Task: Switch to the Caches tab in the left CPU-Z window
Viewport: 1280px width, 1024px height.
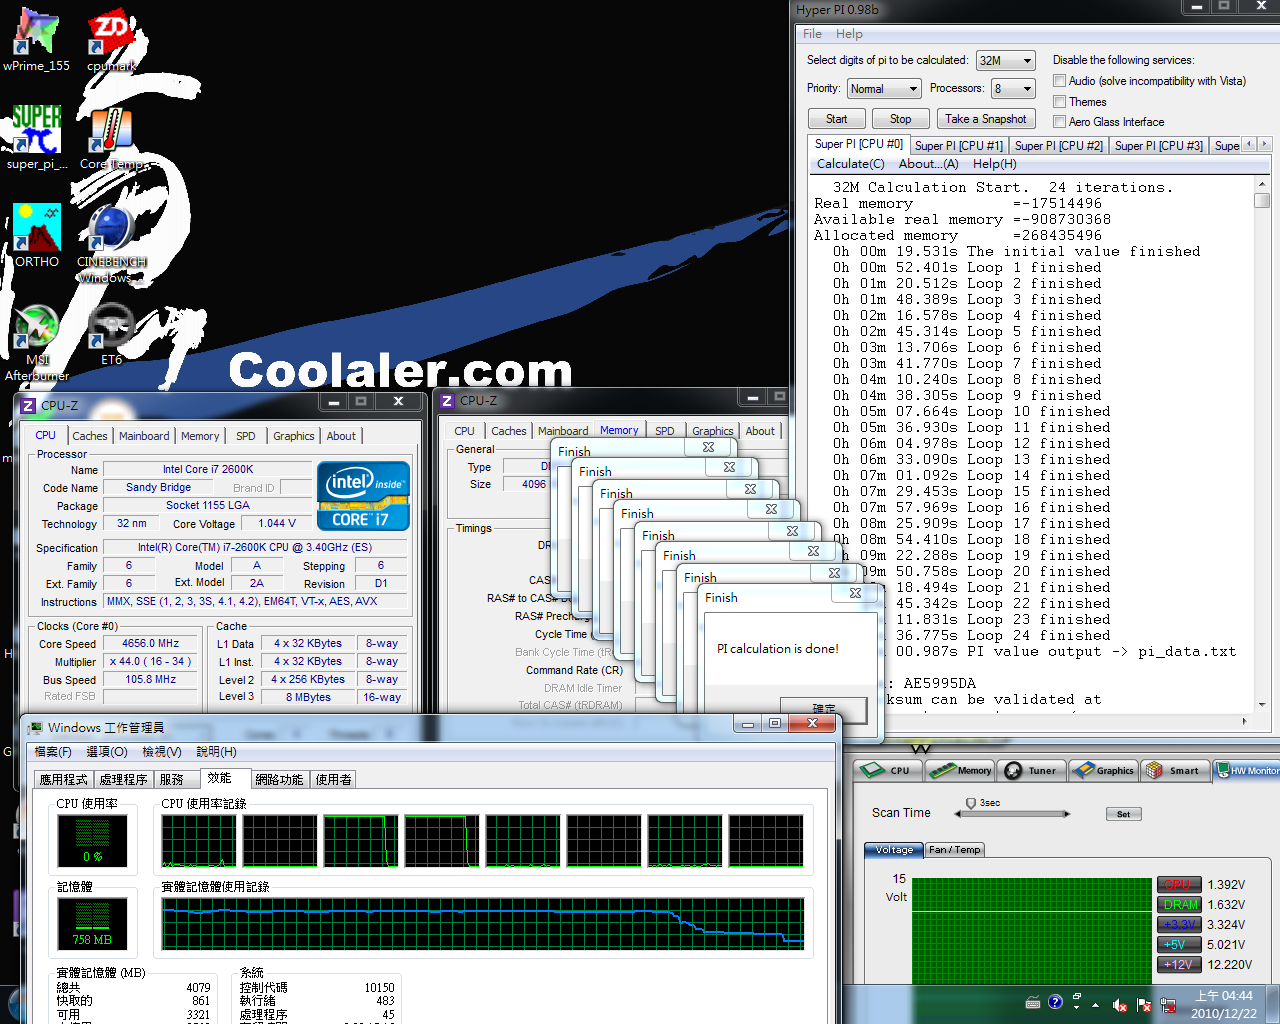Action: click(x=89, y=436)
